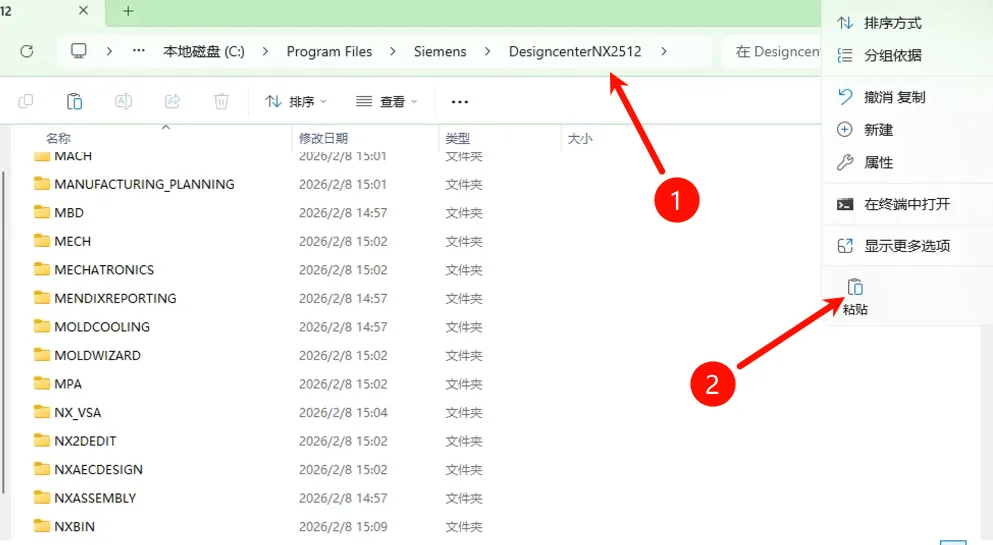
Task: Open the 查看 view dropdown in toolbar
Action: 386,102
